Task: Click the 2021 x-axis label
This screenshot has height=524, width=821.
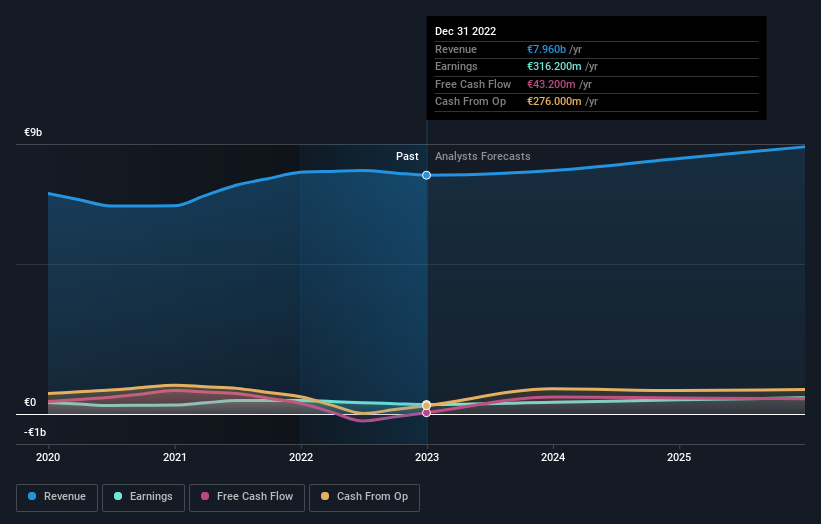Action: pyautogui.click(x=174, y=457)
